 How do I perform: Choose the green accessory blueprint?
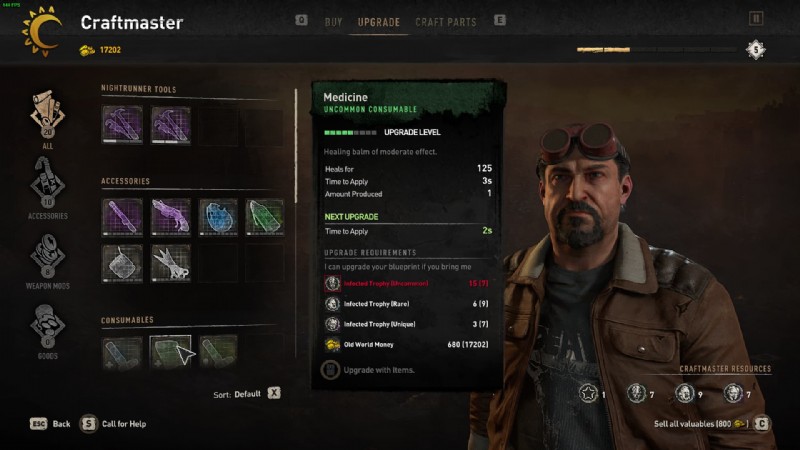[x=265, y=217]
